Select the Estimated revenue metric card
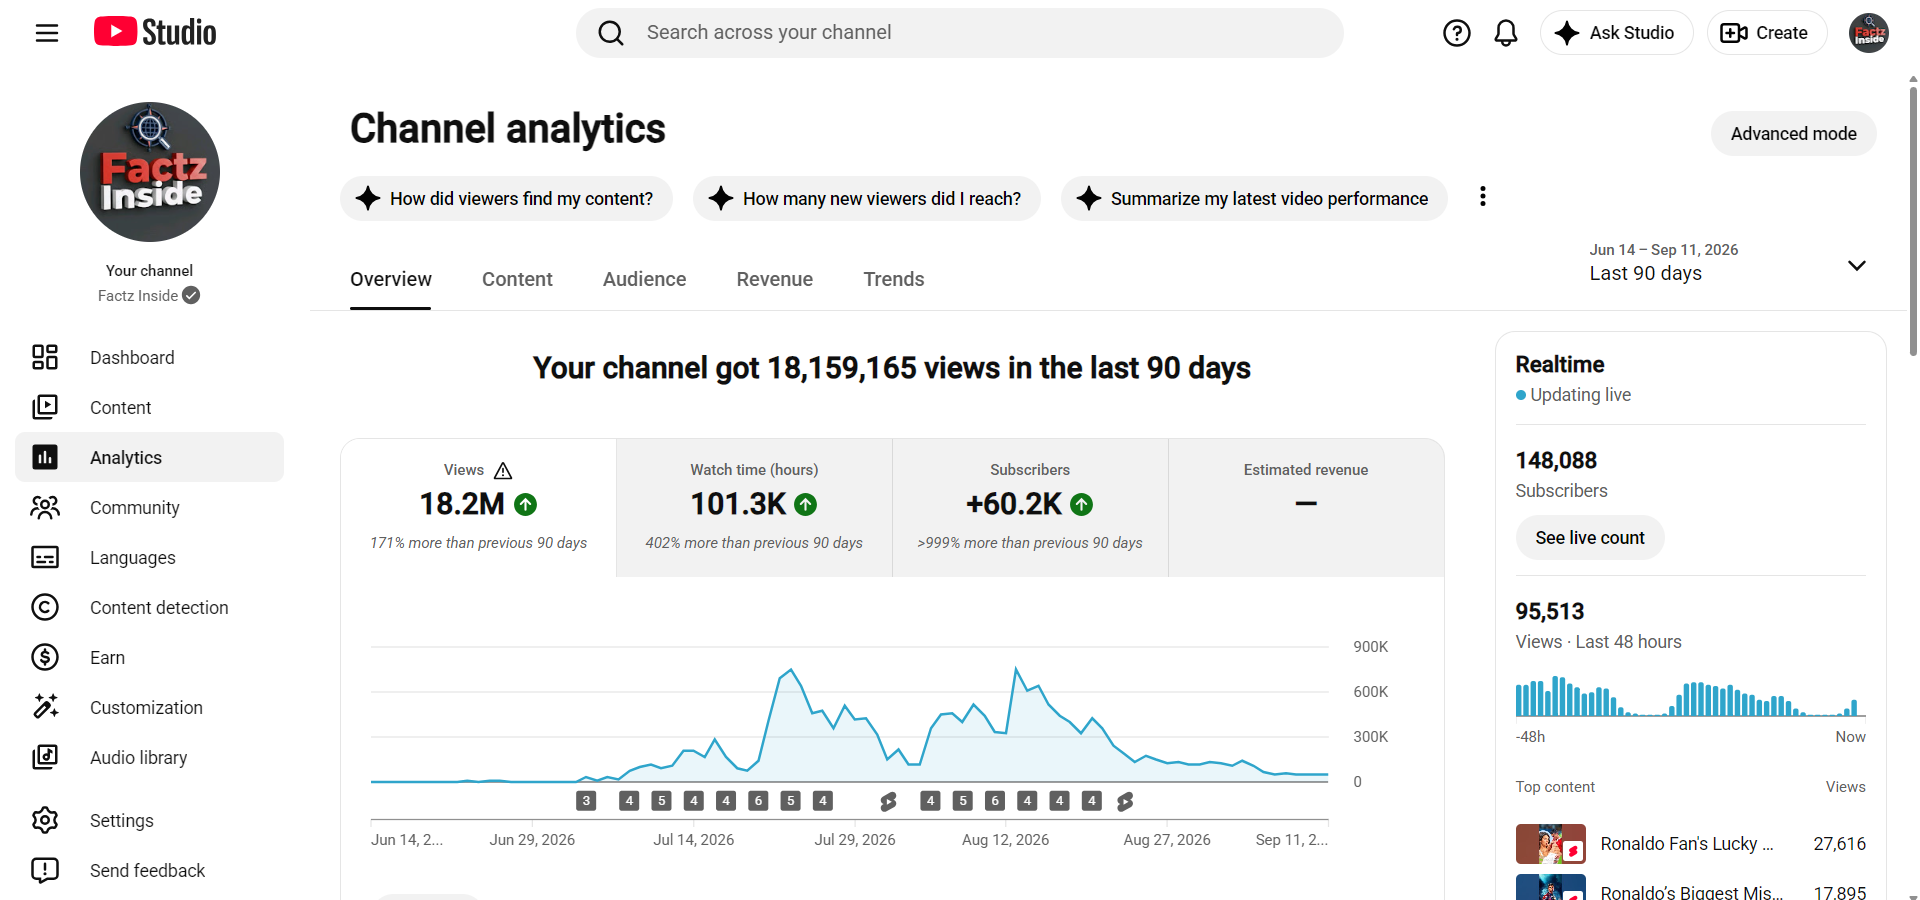Viewport: 1920px width, 900px height. coord(1306,508)
